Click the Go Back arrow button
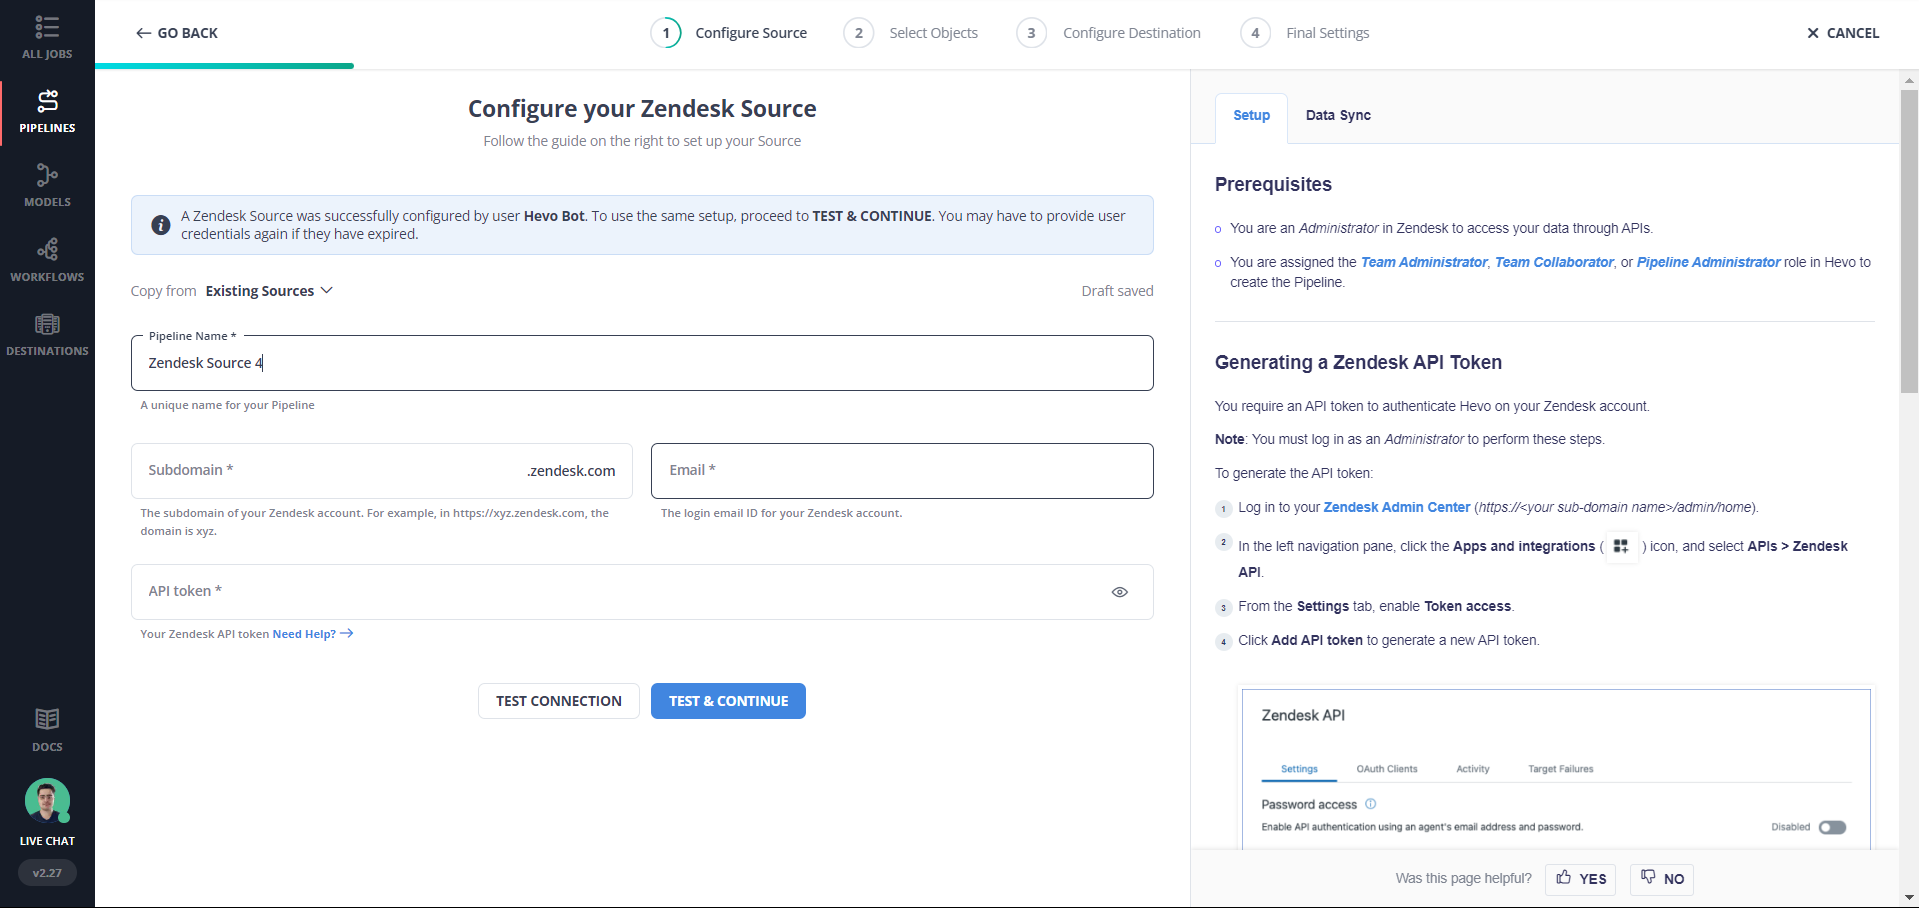The width and height of the screenshot is (1919, 908). coord(177,33)
